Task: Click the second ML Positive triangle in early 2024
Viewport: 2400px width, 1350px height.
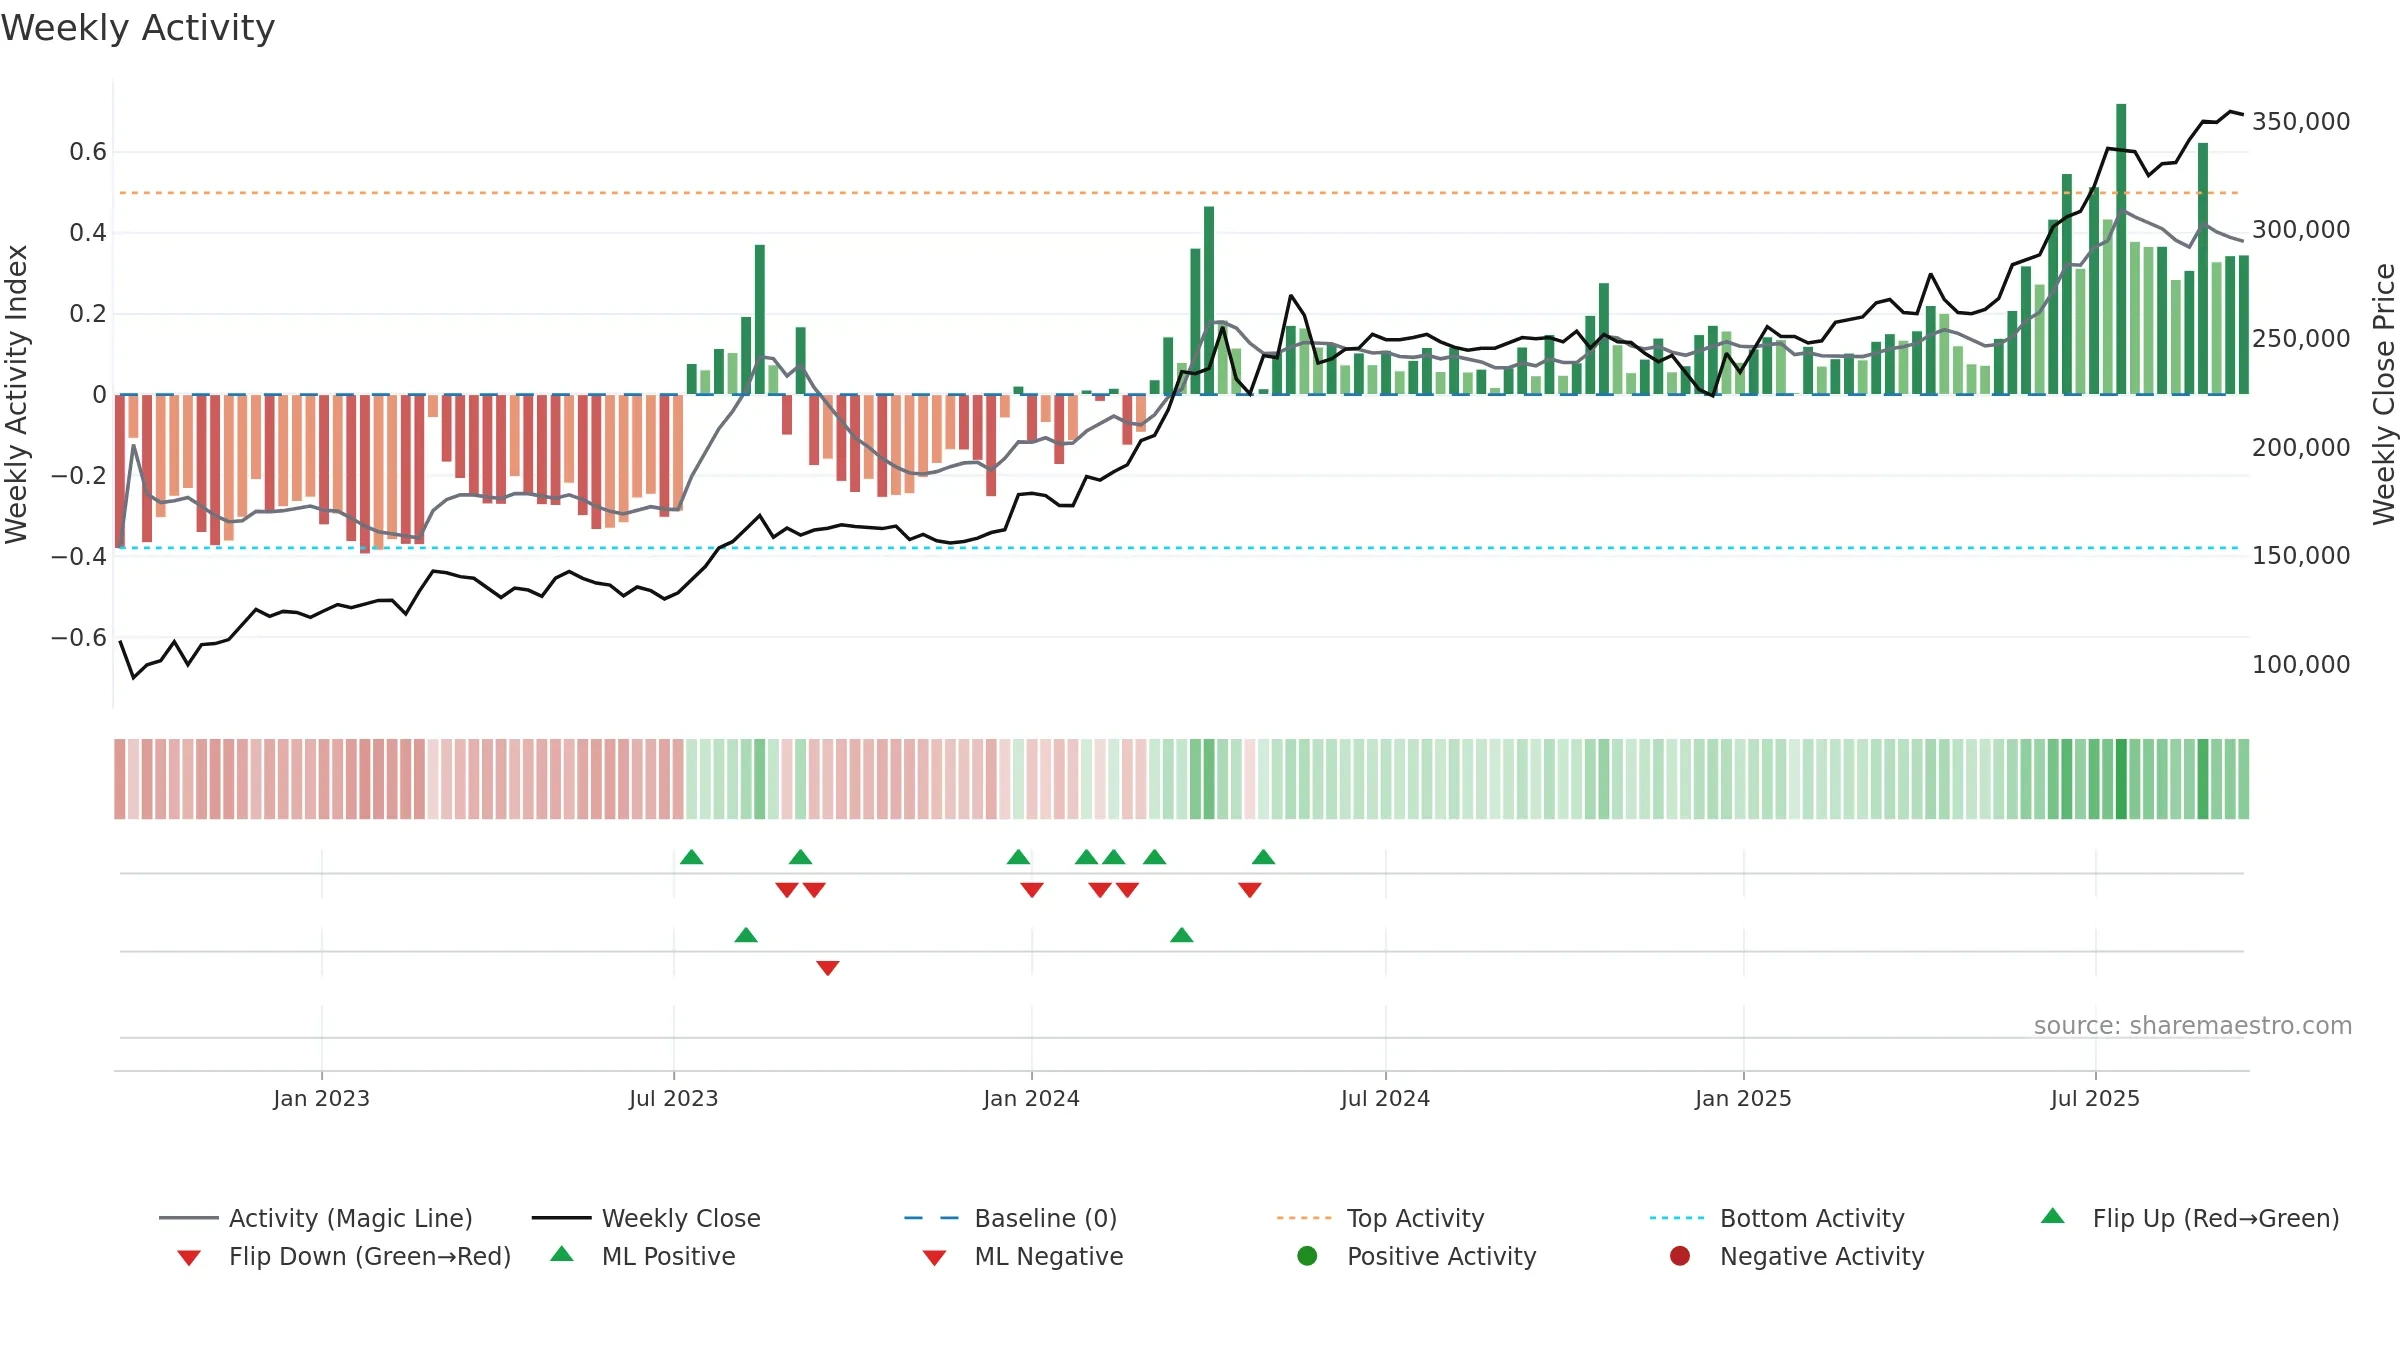Action: point(1182,935)
